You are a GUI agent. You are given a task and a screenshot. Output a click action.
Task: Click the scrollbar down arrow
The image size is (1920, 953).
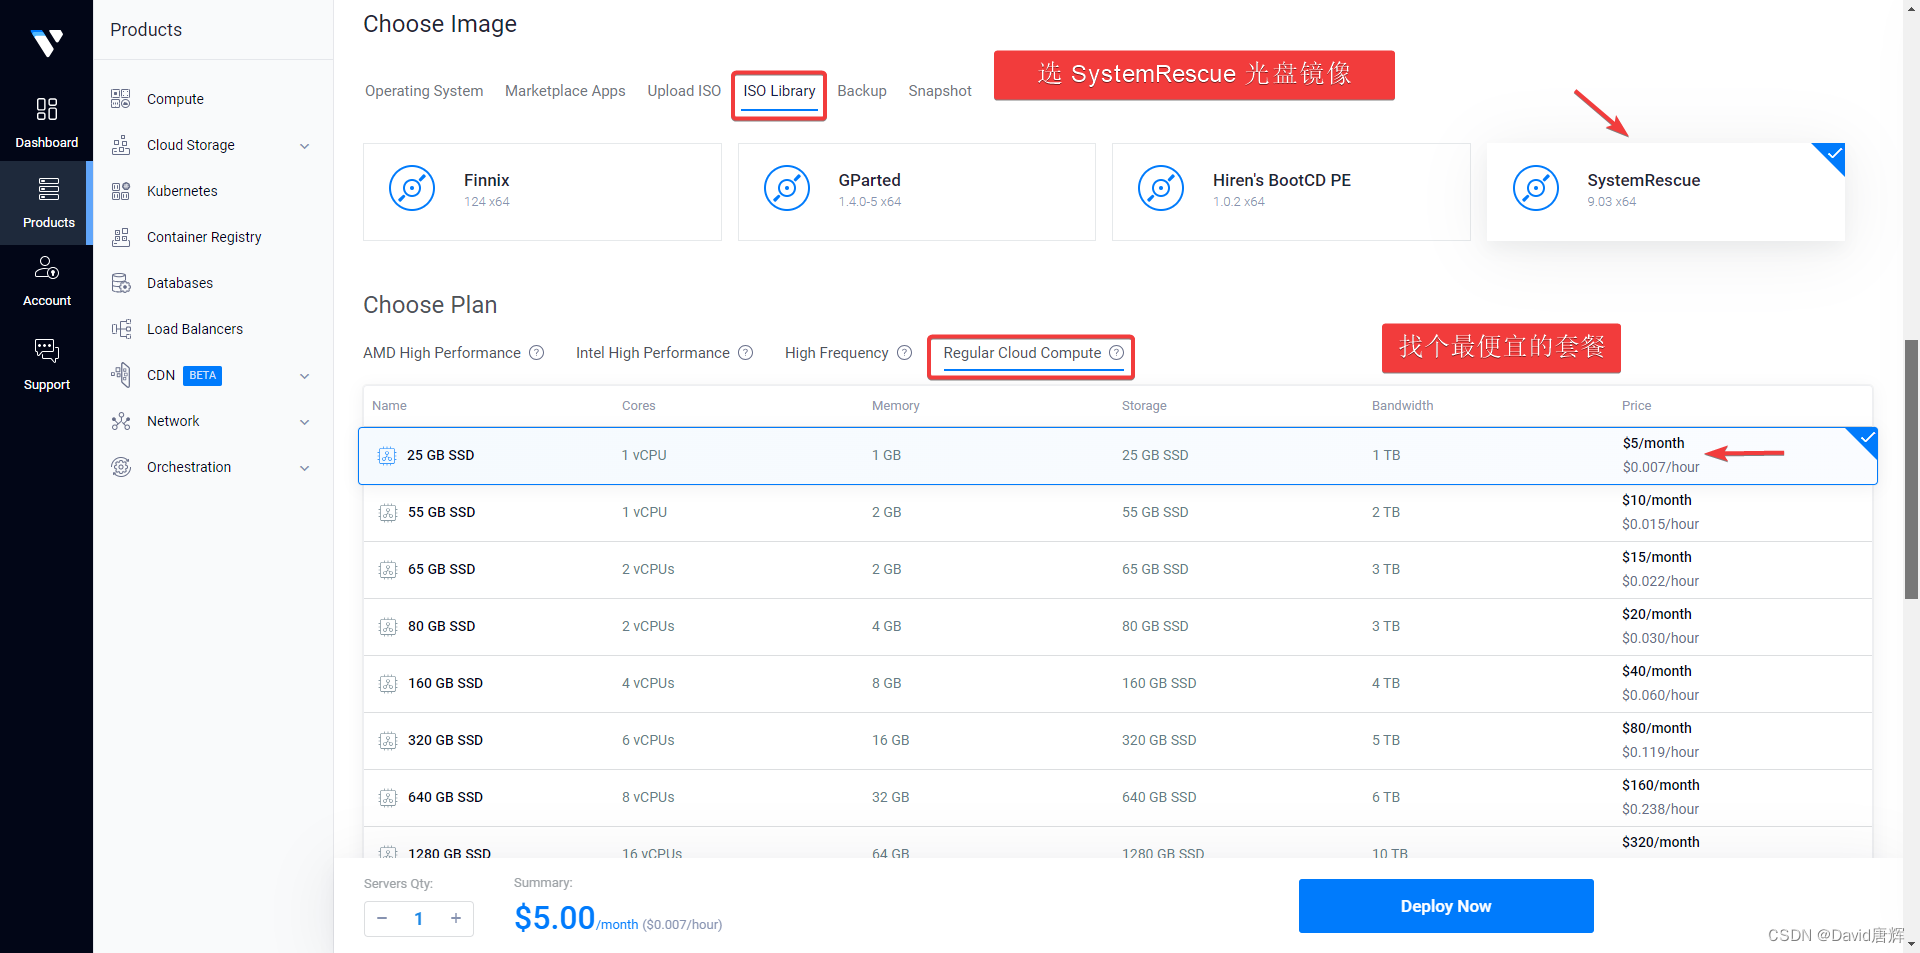(x=1911, y=943)
